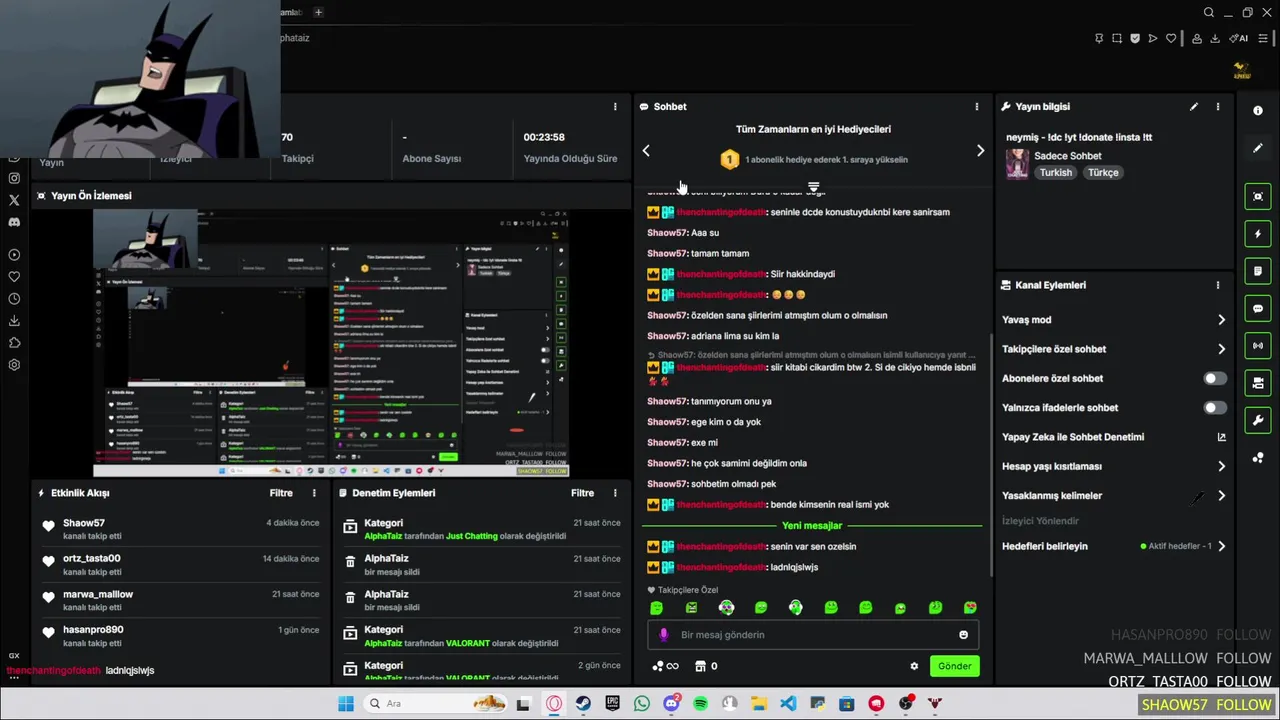Image resolution: width=1280 pixels, height=720 pixels.
Task: Open the sidebar heart bookmarks icon
Action: 14,277
